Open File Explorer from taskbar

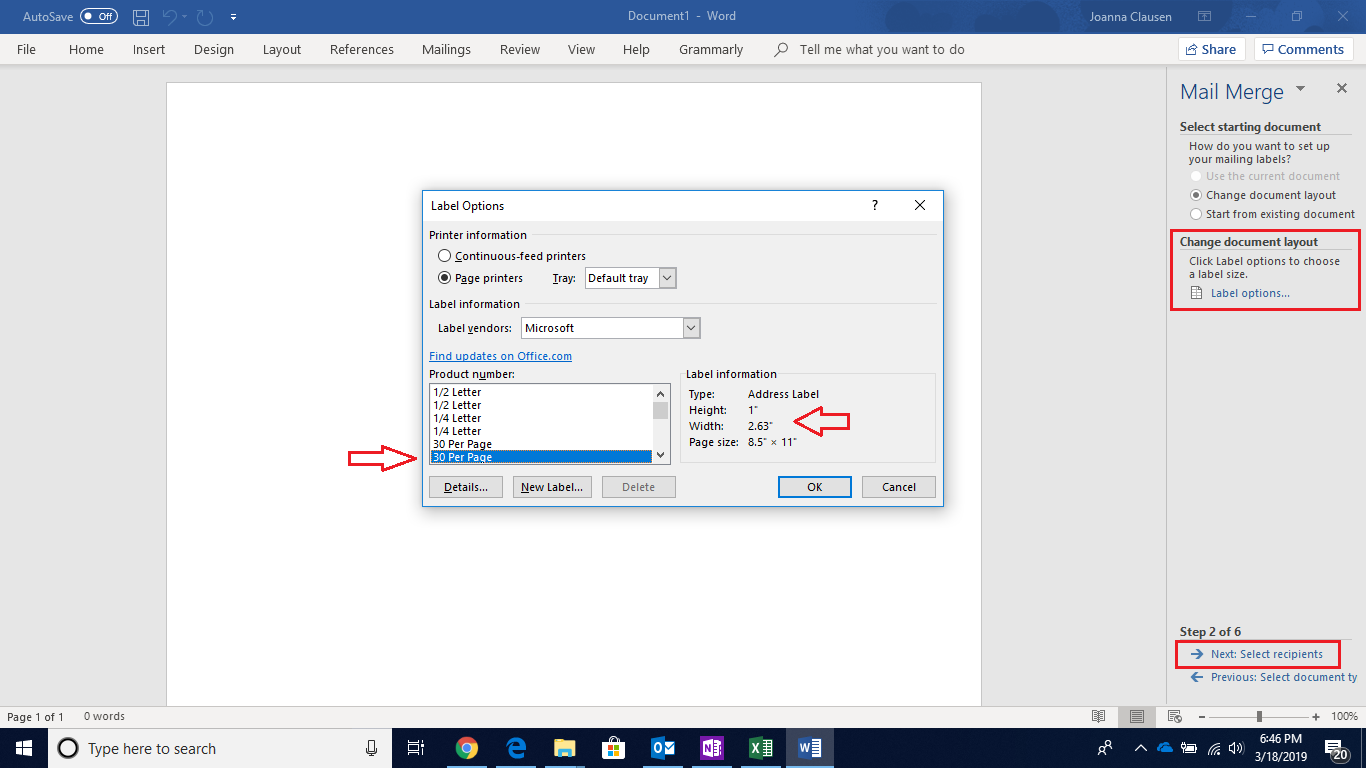pyautogui.click(x=565, y=748)
